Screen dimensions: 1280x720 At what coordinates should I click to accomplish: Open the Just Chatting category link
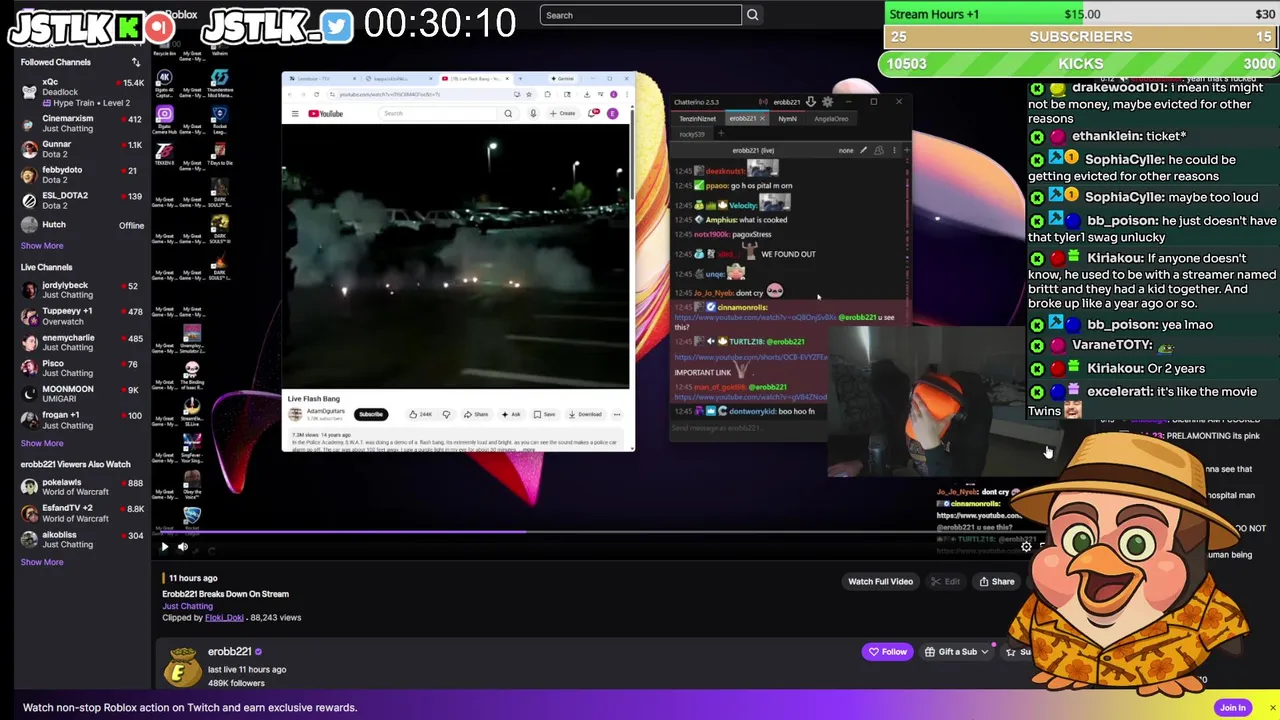(x=187, y=606)
